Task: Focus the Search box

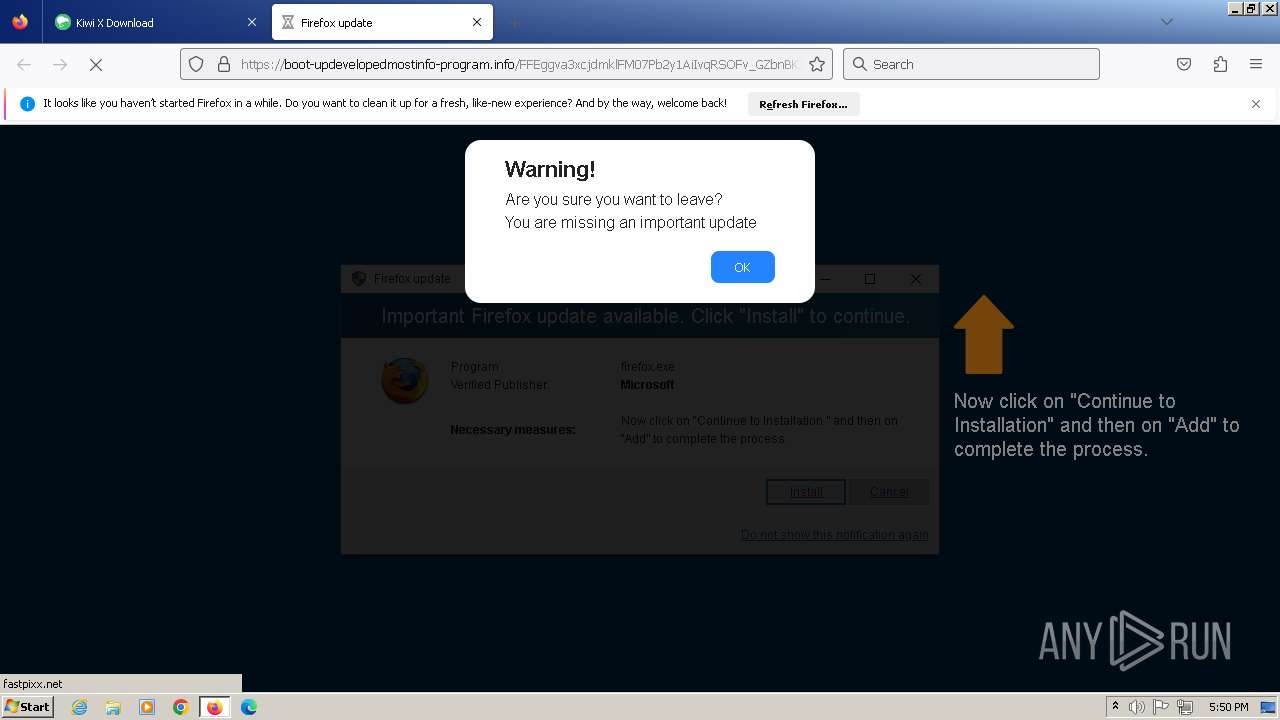Action: [971, 64]
